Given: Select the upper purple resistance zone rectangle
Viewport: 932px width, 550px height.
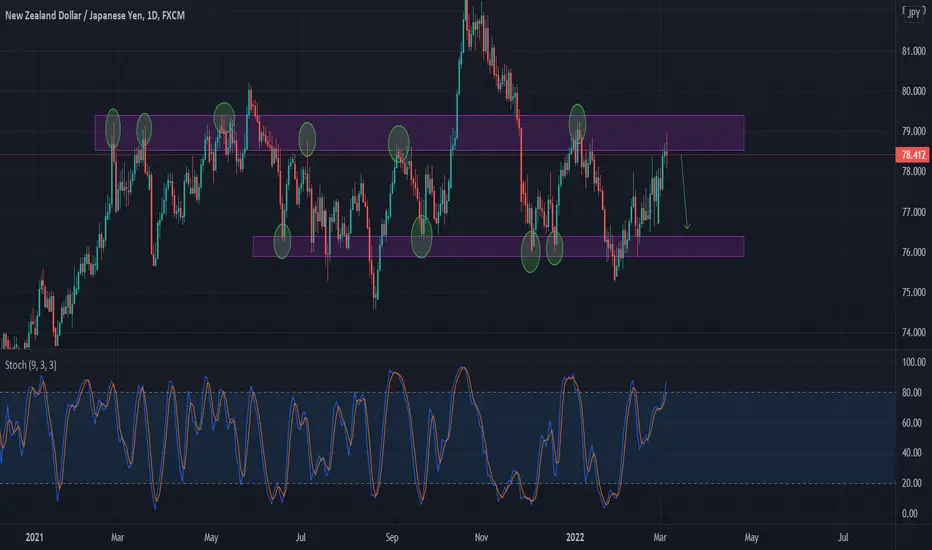Looking at the screenshot, I should (419, 133).
